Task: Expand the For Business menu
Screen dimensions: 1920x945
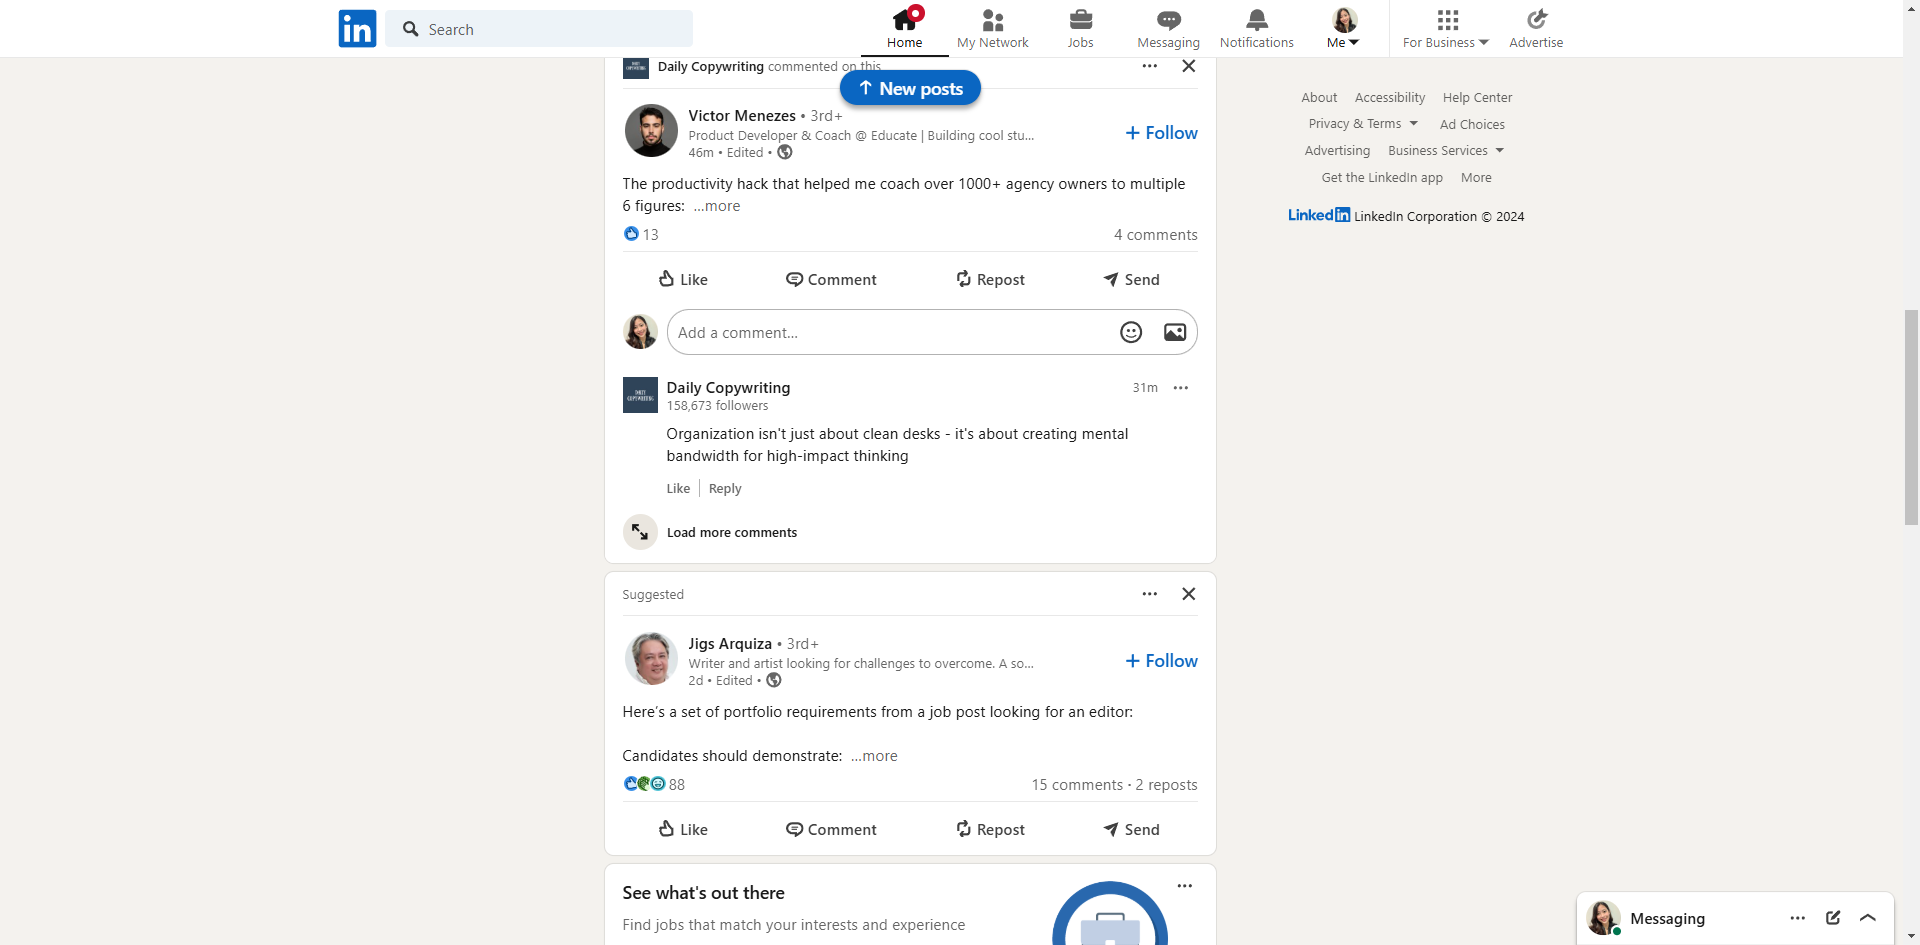Action: point(1446,29)
